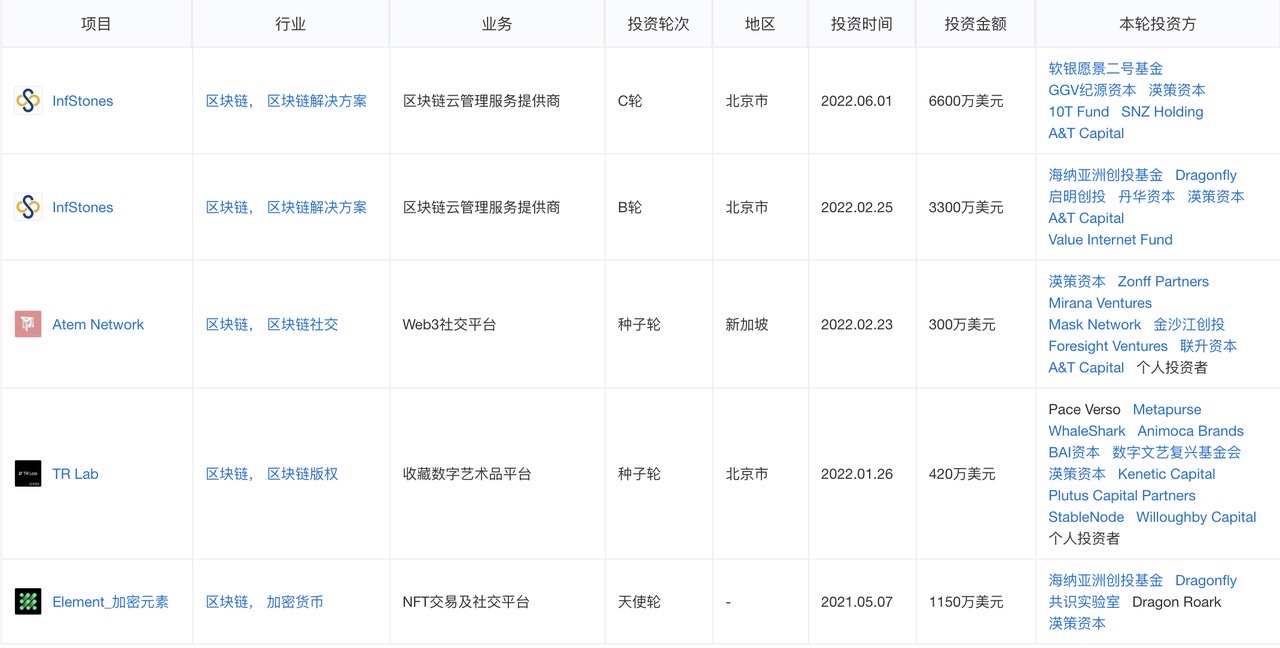Open investor Willoughby Capital
Image resolution: width=1280 pixels, height=648 pixels.
1196,517
